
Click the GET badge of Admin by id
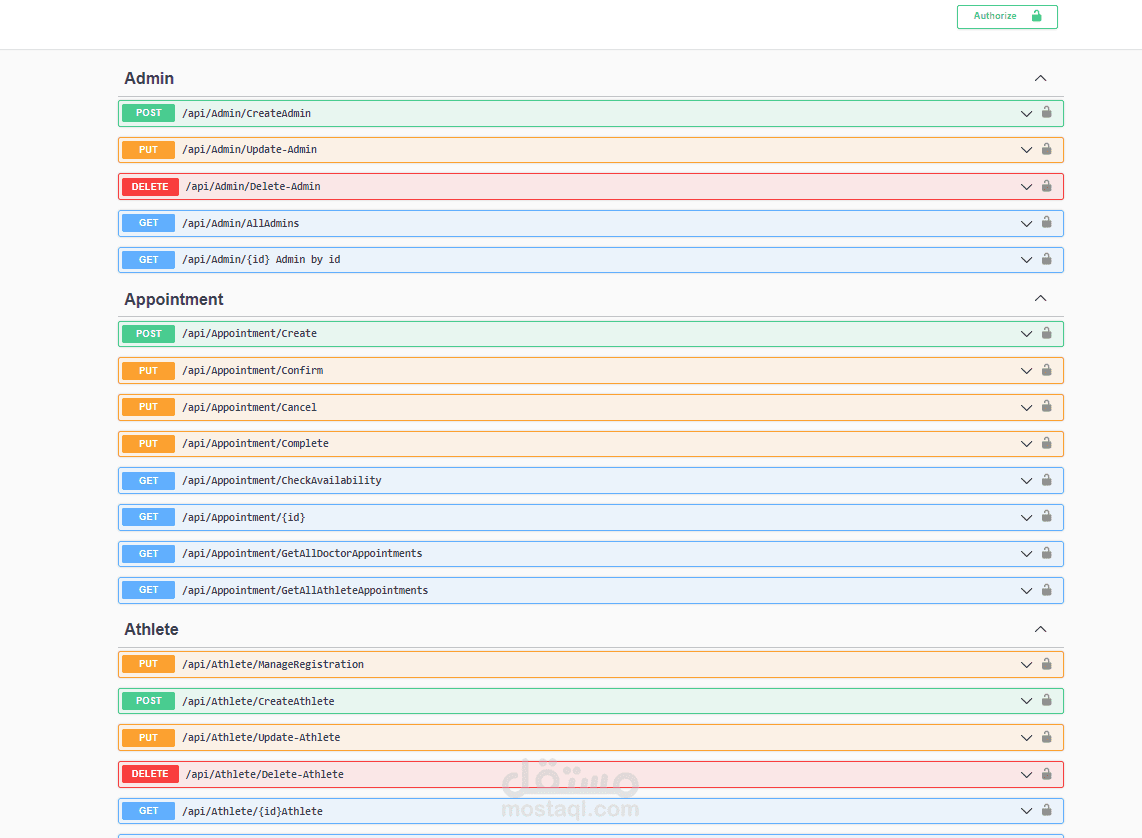(x=149, y=260)
